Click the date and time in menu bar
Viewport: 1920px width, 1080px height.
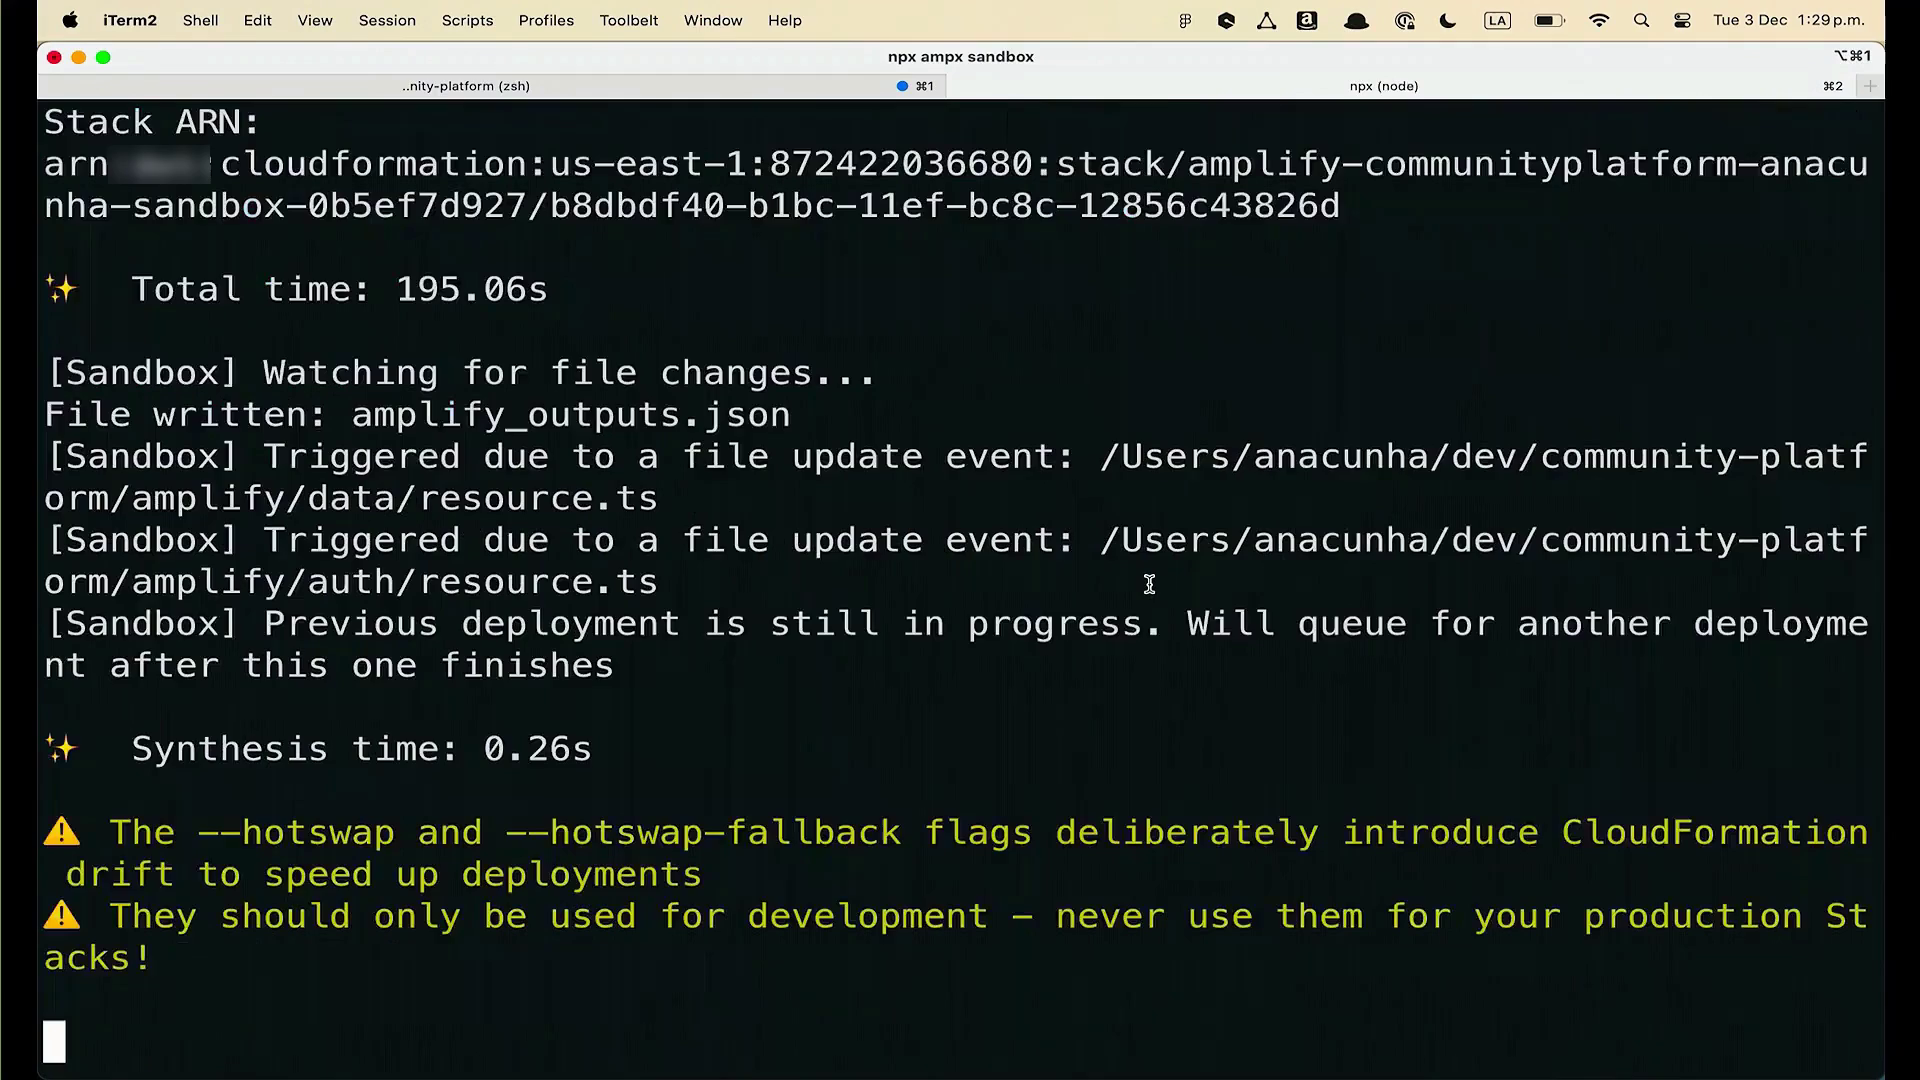pos(1789,20)
